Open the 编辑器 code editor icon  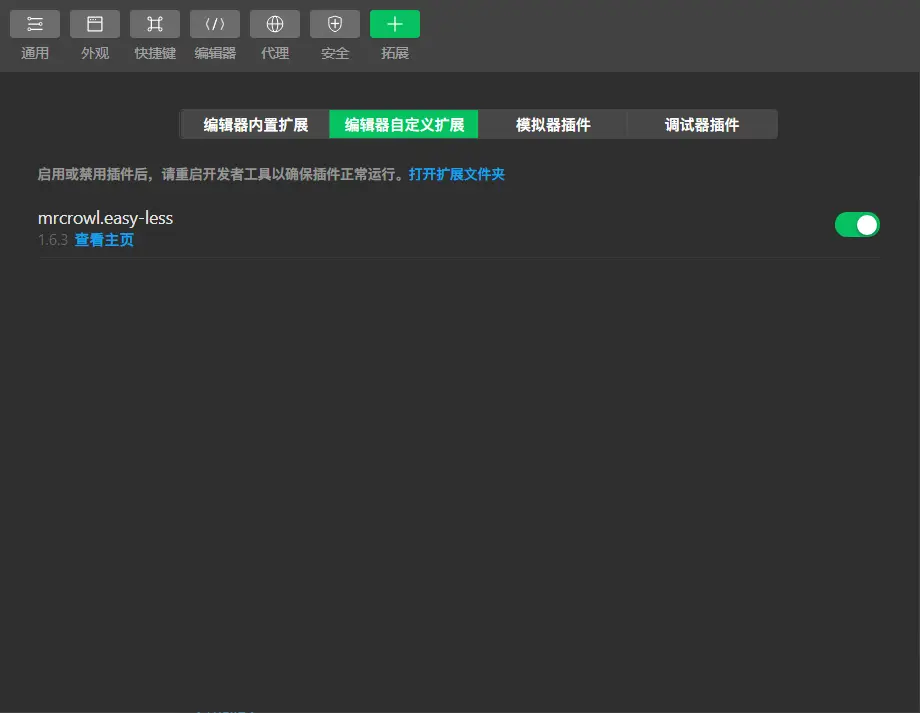pyautogui.click(x=215, y=24)
